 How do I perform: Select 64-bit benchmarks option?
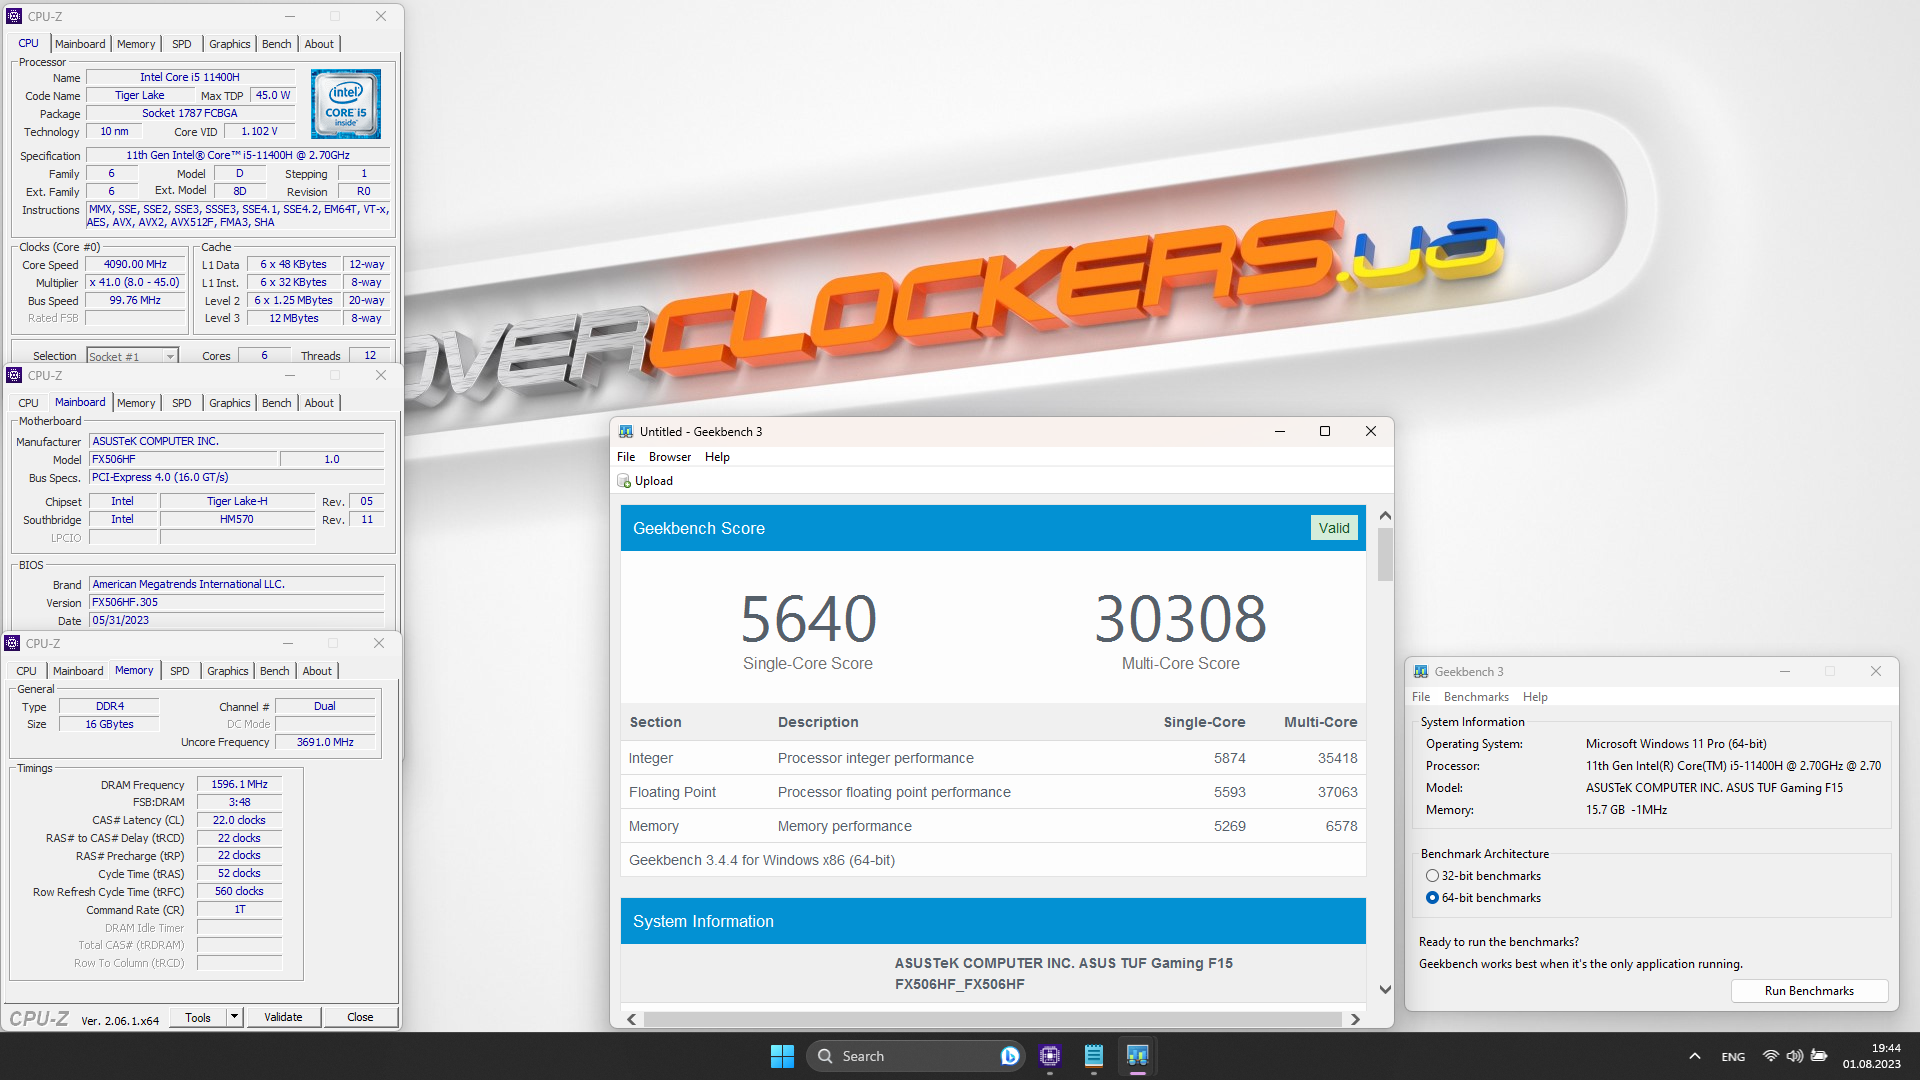tap(1432, 898)
